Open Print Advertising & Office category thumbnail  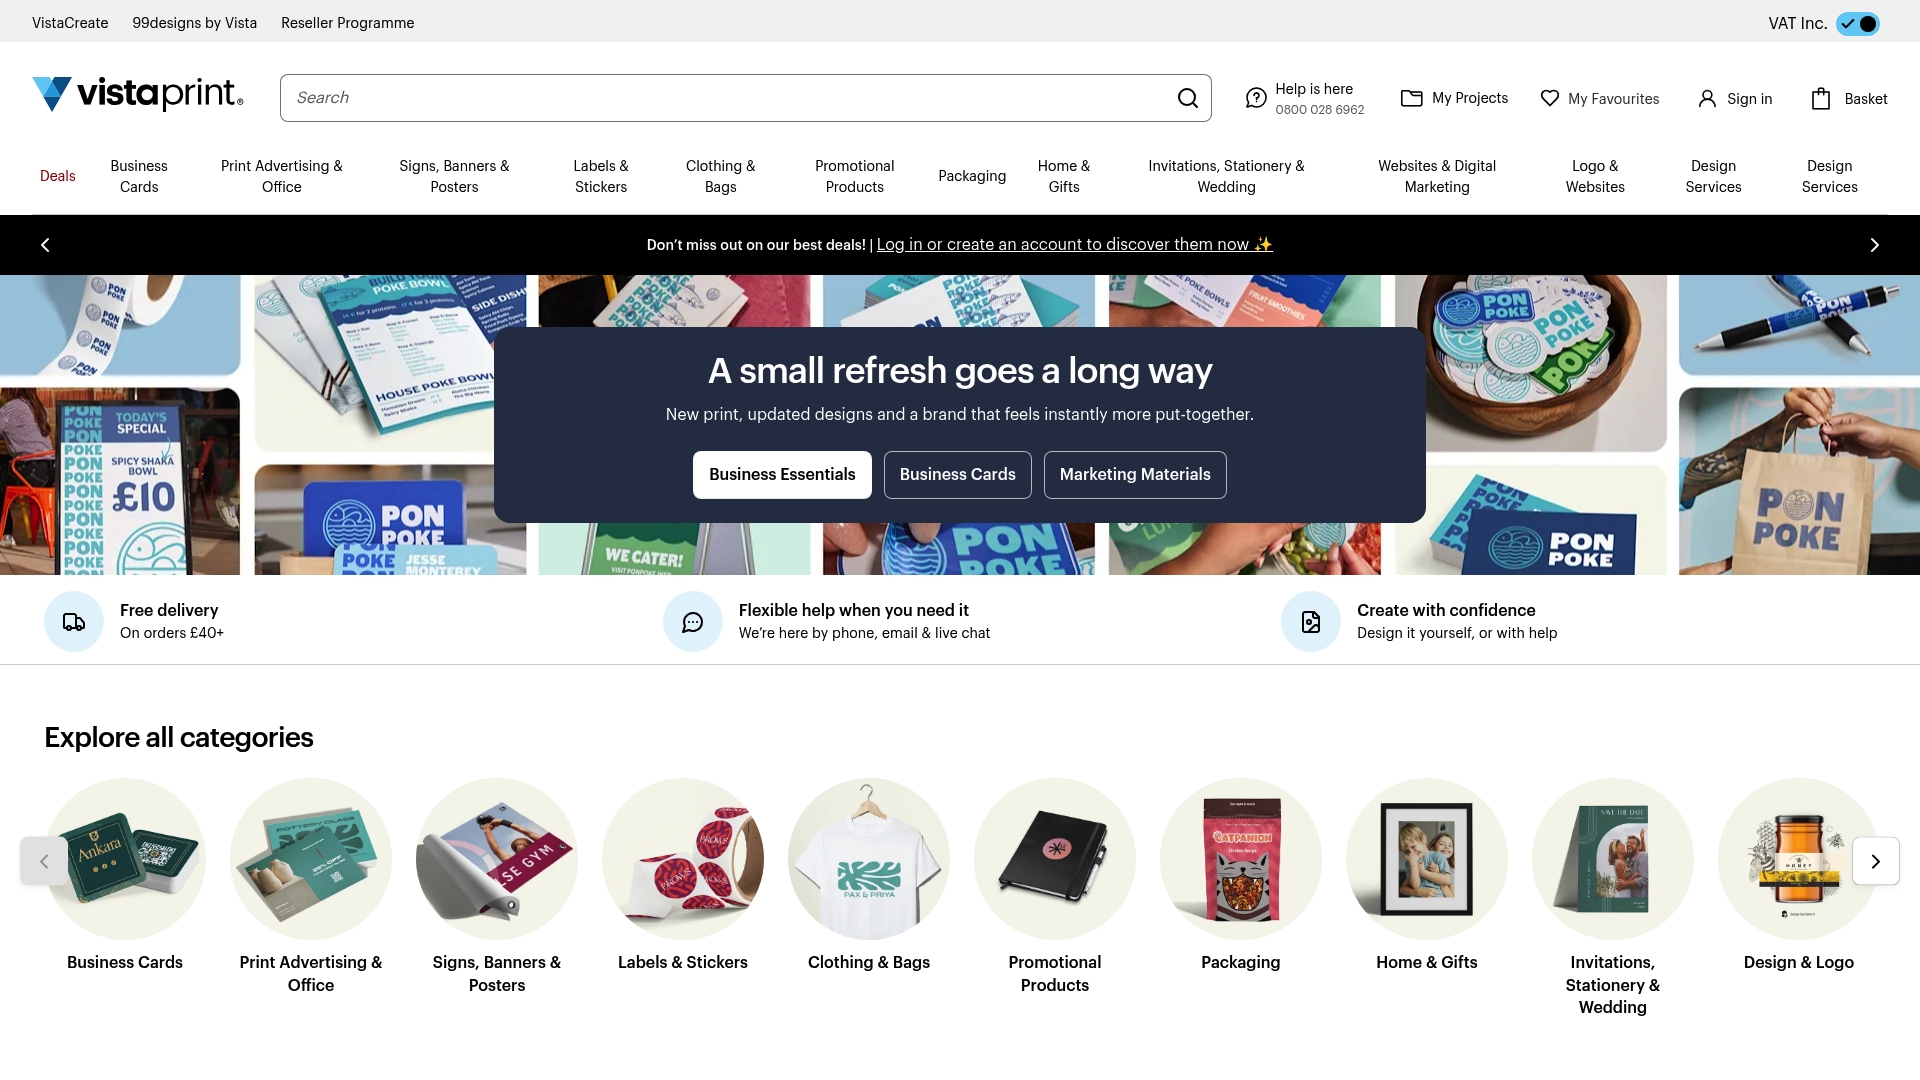point(311,859)
